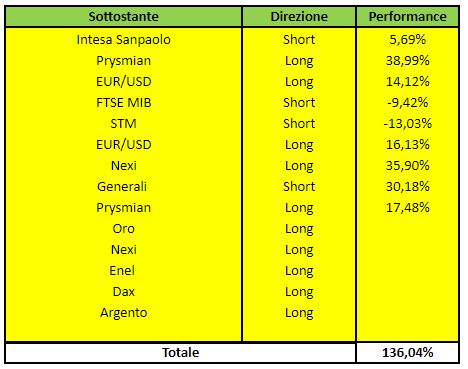The width and height of the screenshot is (468, 369).
Task: Click the Intesa Sanpaolo cell
Action: tap(123, 40)
